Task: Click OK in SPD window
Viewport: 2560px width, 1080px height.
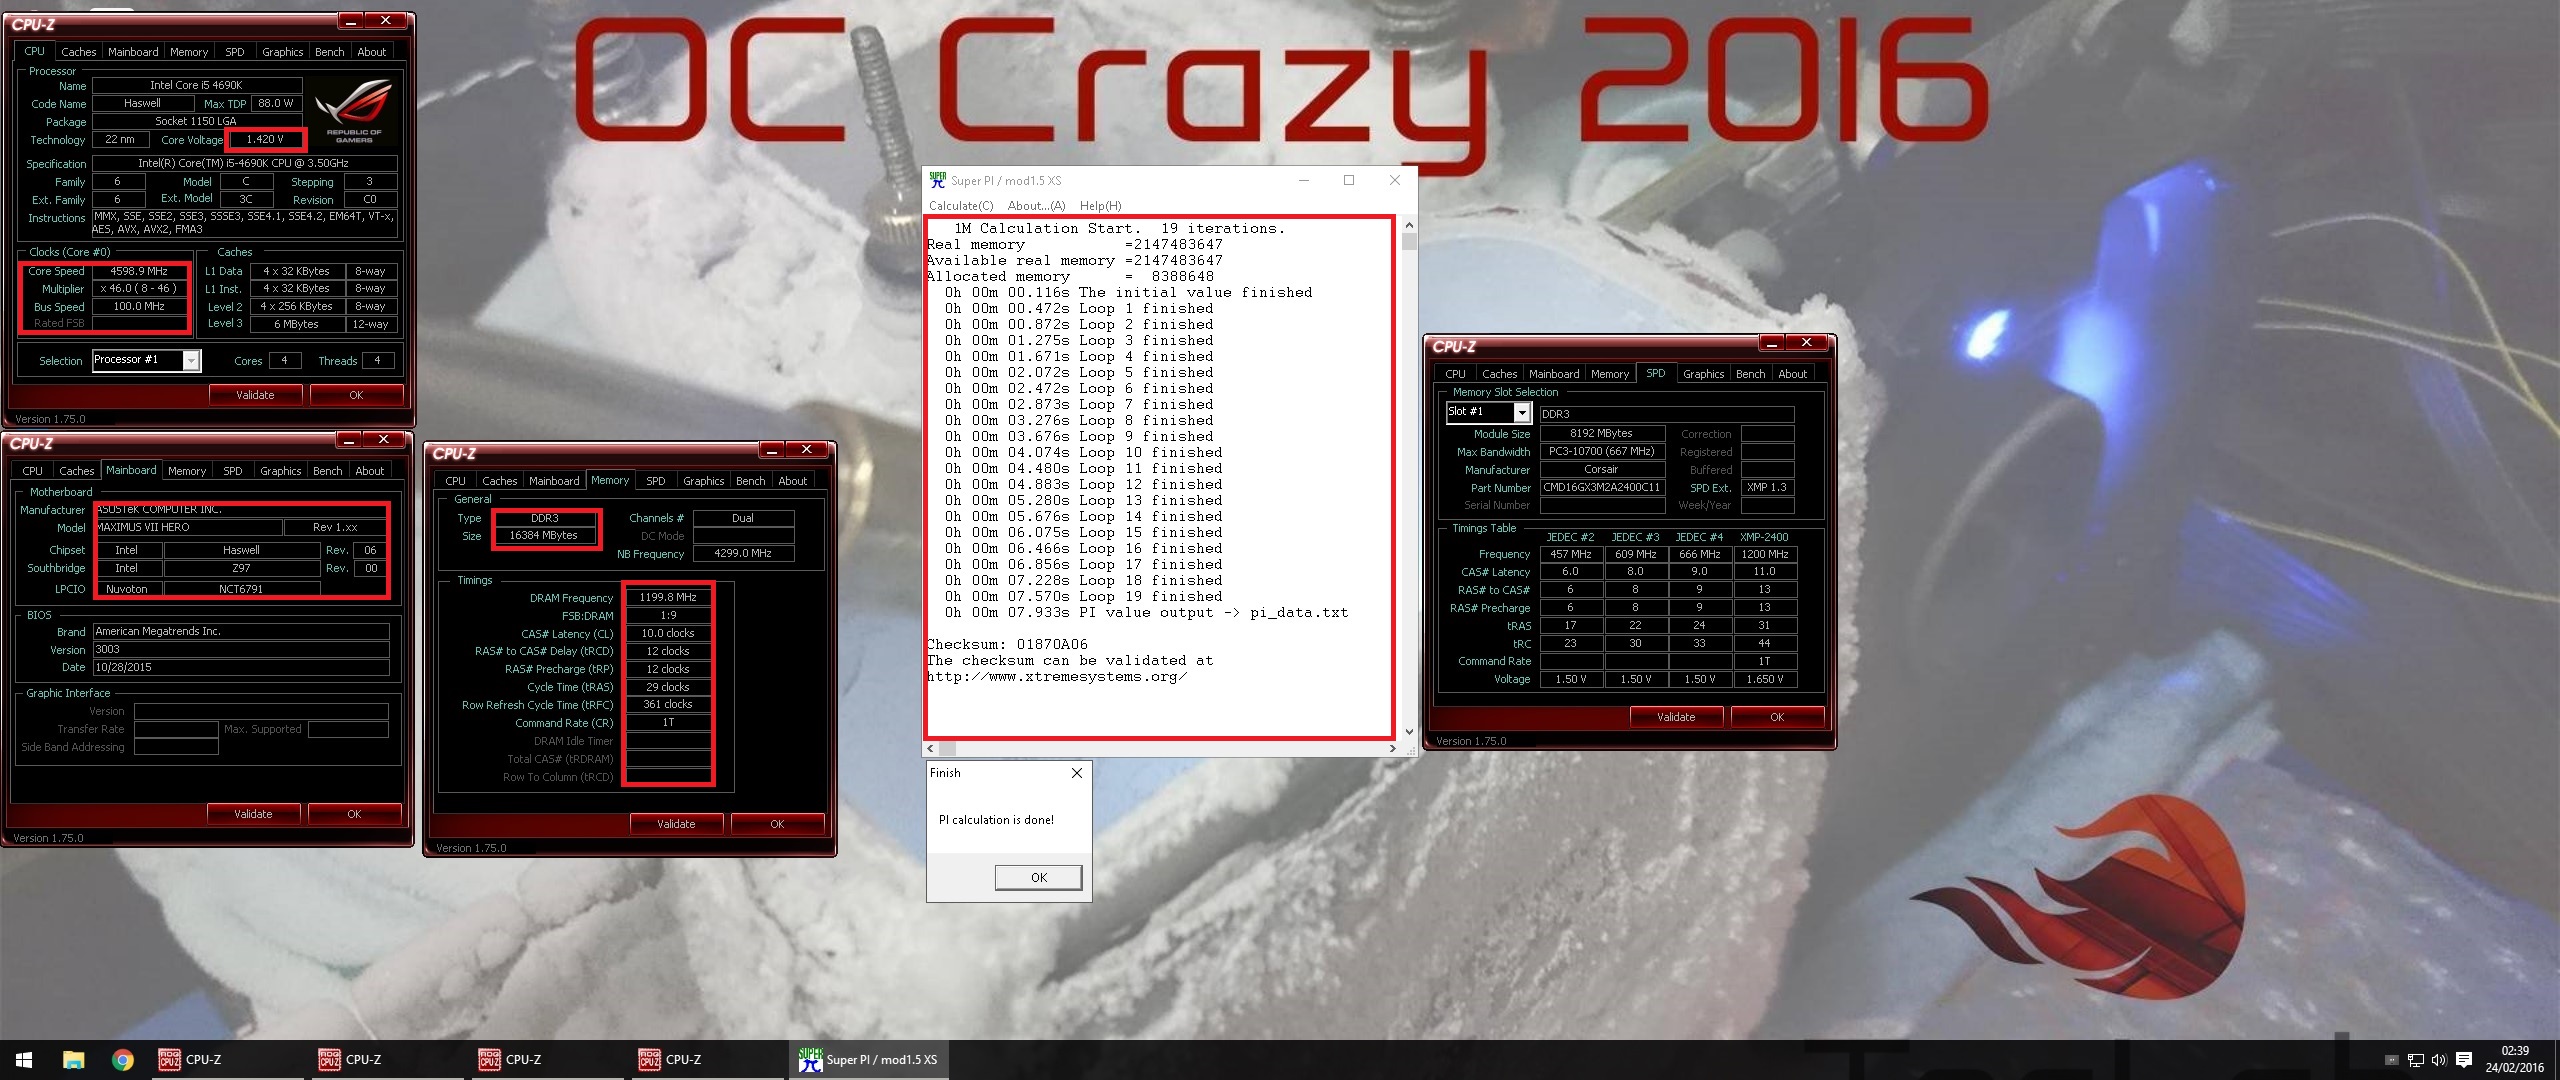Action: (x=1777, y=717)
